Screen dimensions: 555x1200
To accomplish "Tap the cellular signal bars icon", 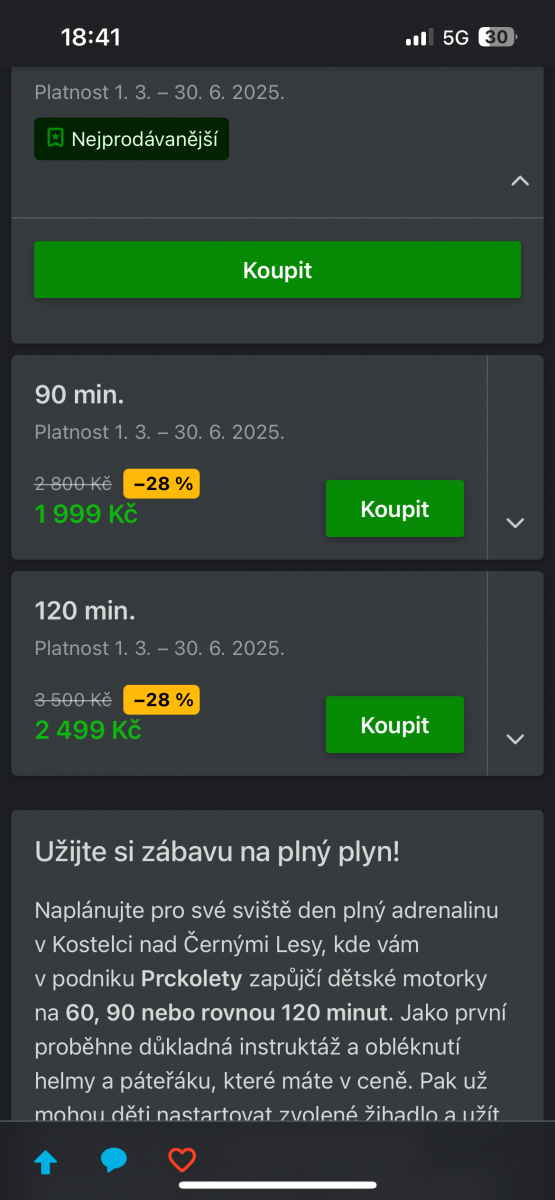I will pos(419,38).
